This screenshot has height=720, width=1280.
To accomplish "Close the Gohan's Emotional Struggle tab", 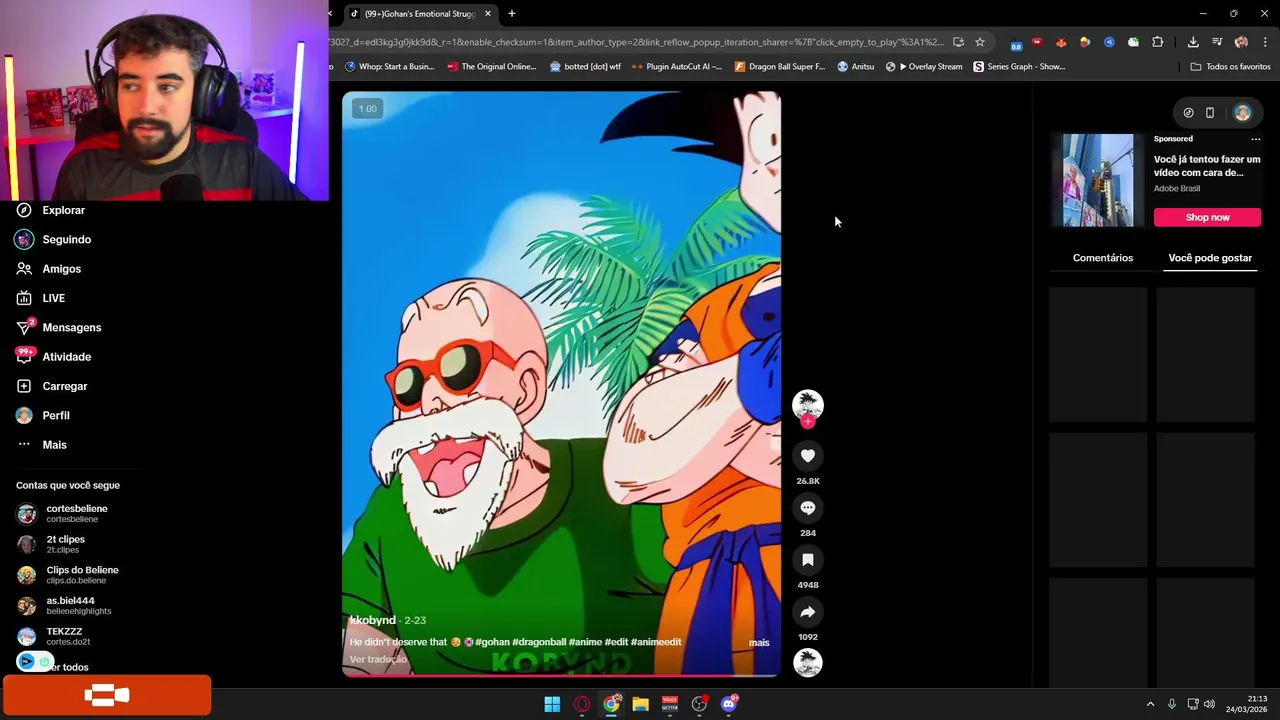I will pos(488,14).
